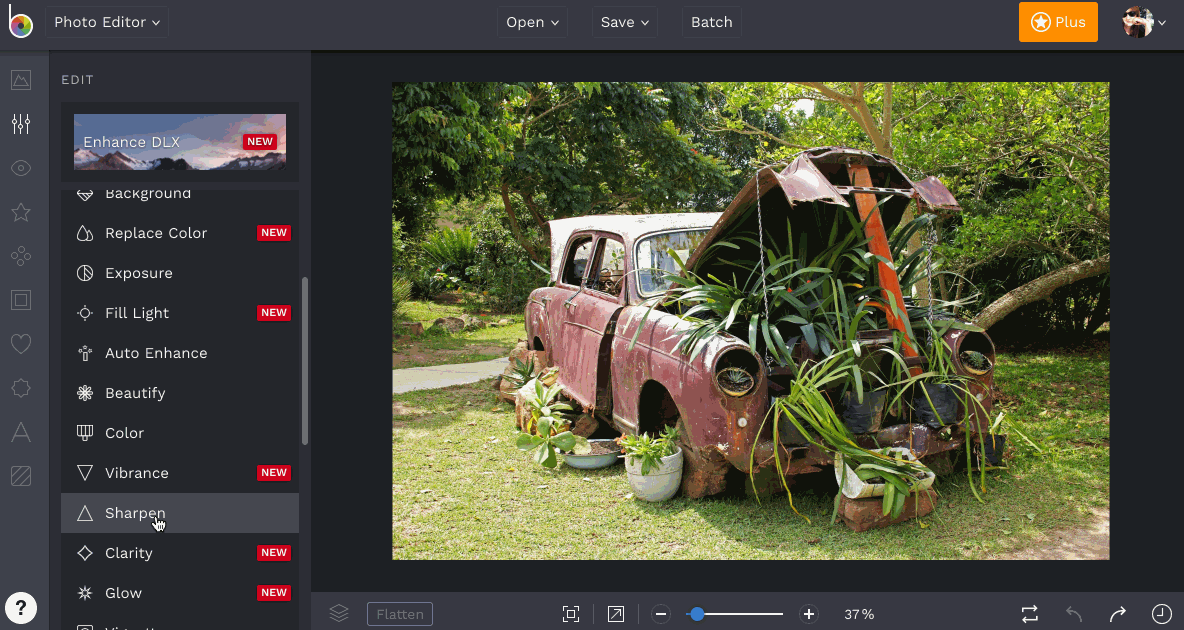Select the Fill Light tool

tap(180, 313)
